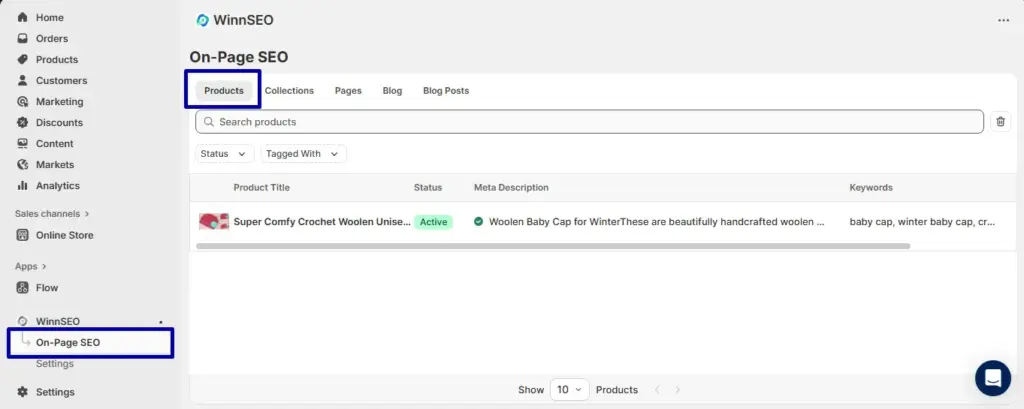Click the Woolen Baby Cap meta description
Screen dimensions: 1024x409
pos(656,221)
